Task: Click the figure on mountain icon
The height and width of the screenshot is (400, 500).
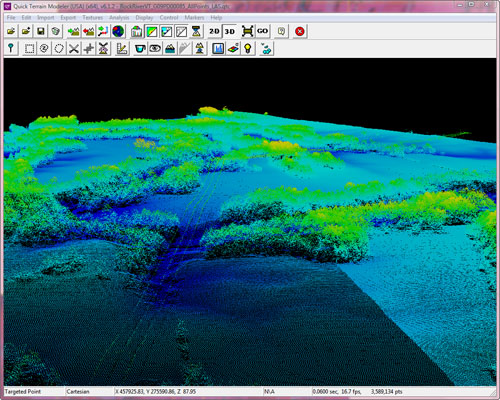Action: click(x=200, y=49)
